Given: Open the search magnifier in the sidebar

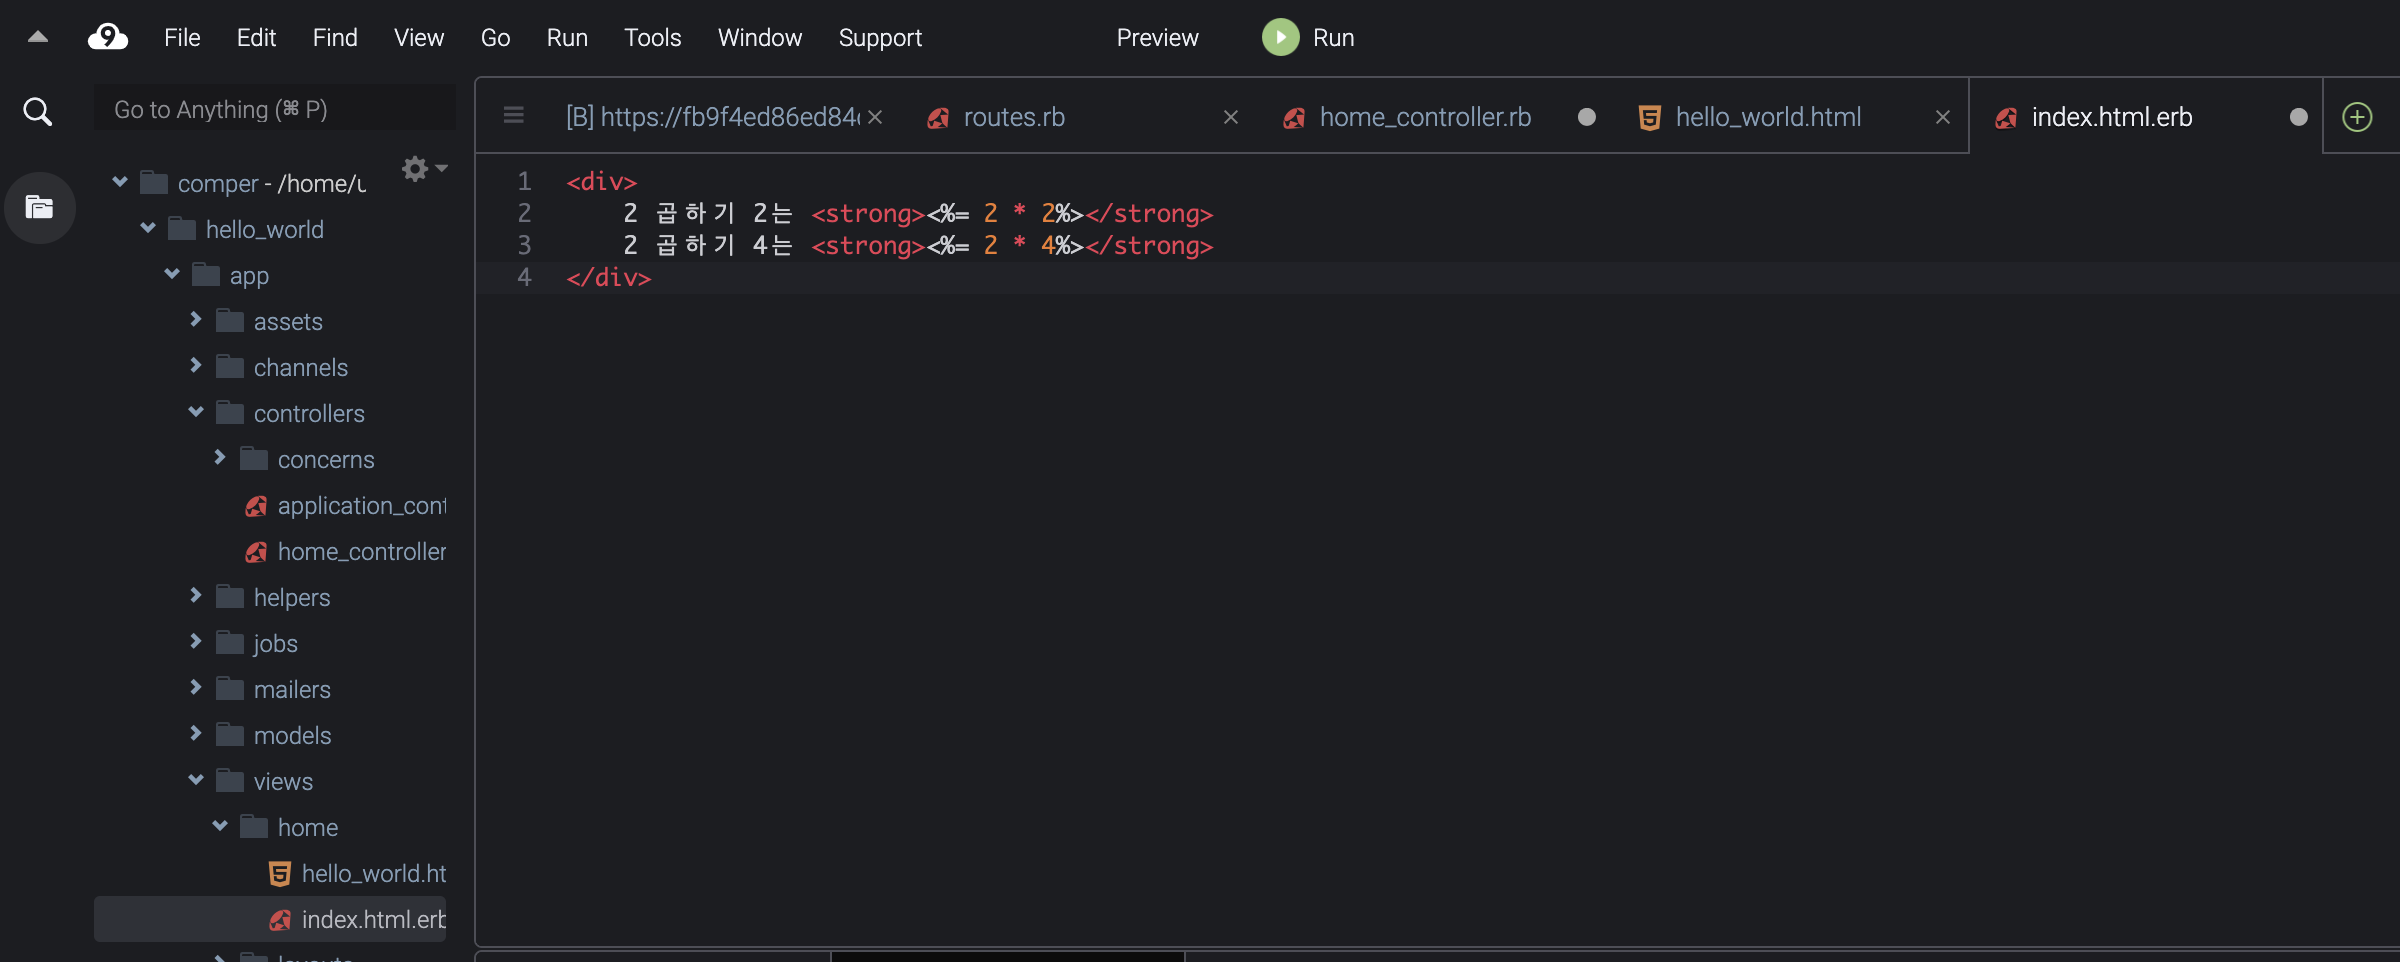Looking at the screenshot, I should coord(38,111).
